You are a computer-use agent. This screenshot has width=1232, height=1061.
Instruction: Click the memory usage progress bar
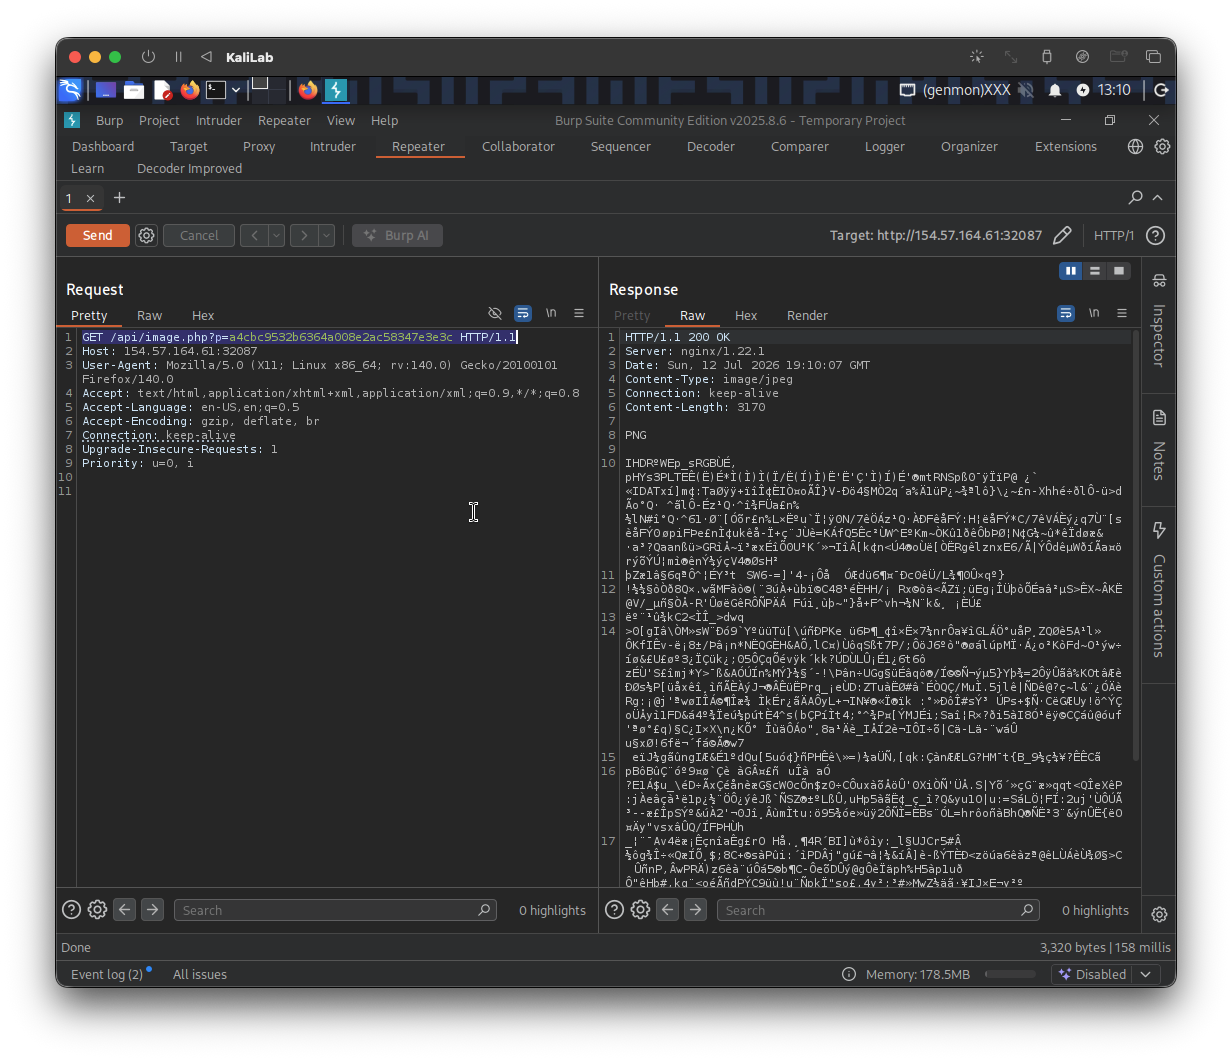[x=1011, y=975]
